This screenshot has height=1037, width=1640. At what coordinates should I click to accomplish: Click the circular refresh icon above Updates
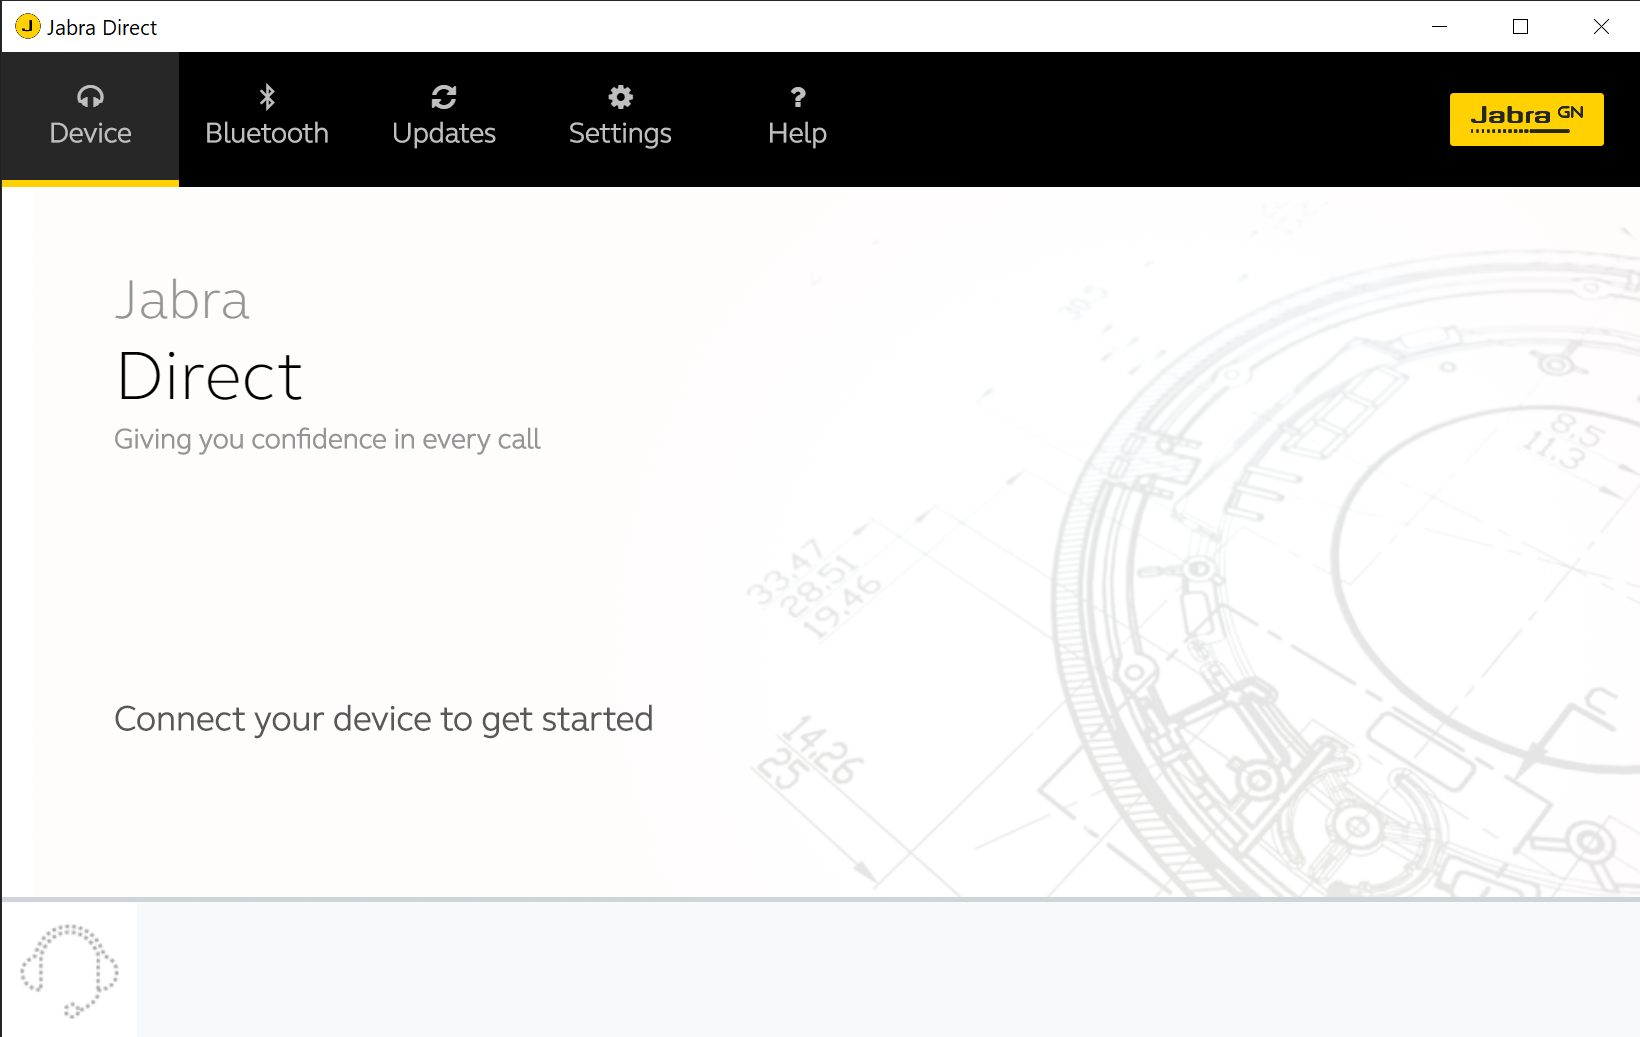[444, 96]
